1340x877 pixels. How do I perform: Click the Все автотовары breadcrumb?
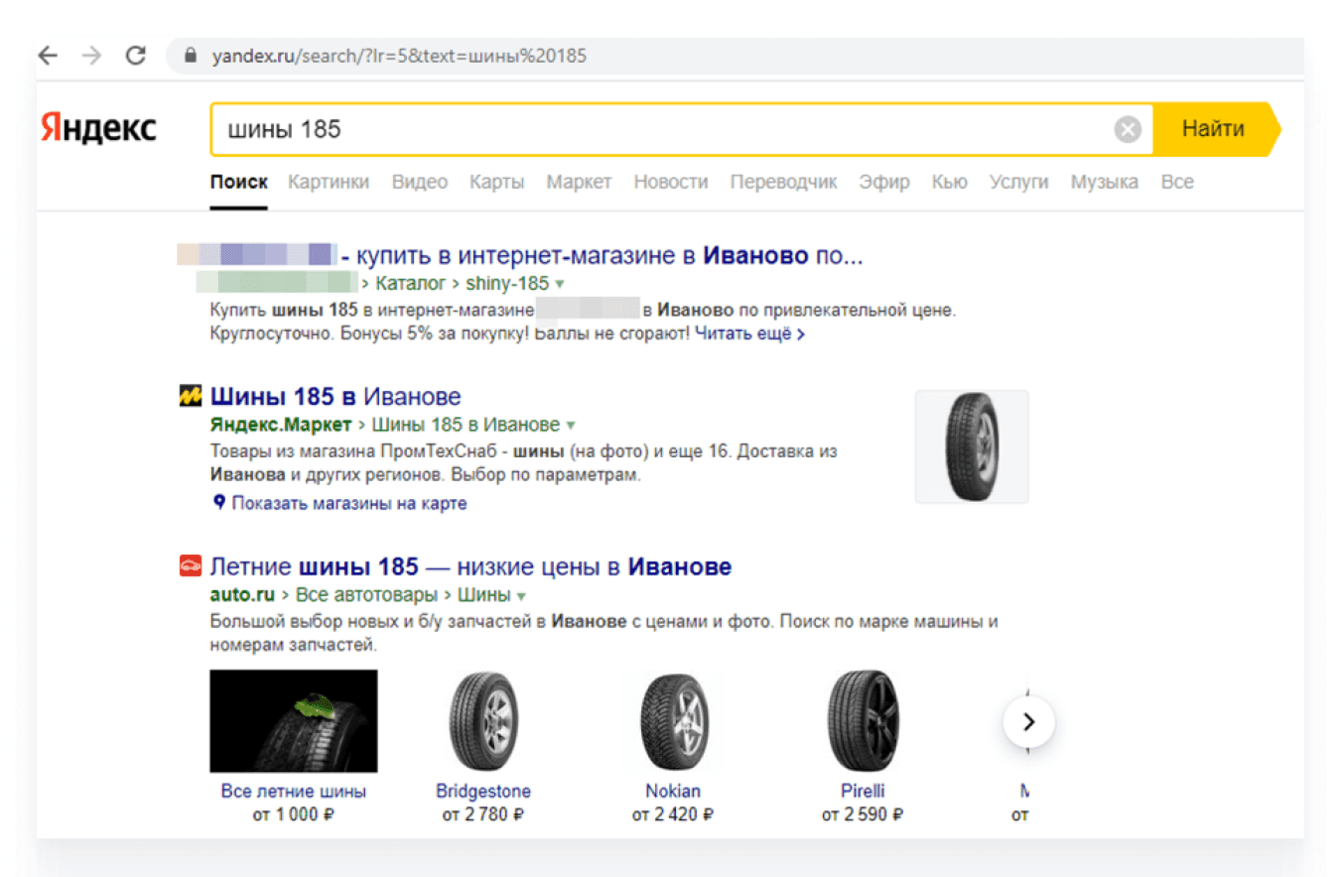[367, 595]
